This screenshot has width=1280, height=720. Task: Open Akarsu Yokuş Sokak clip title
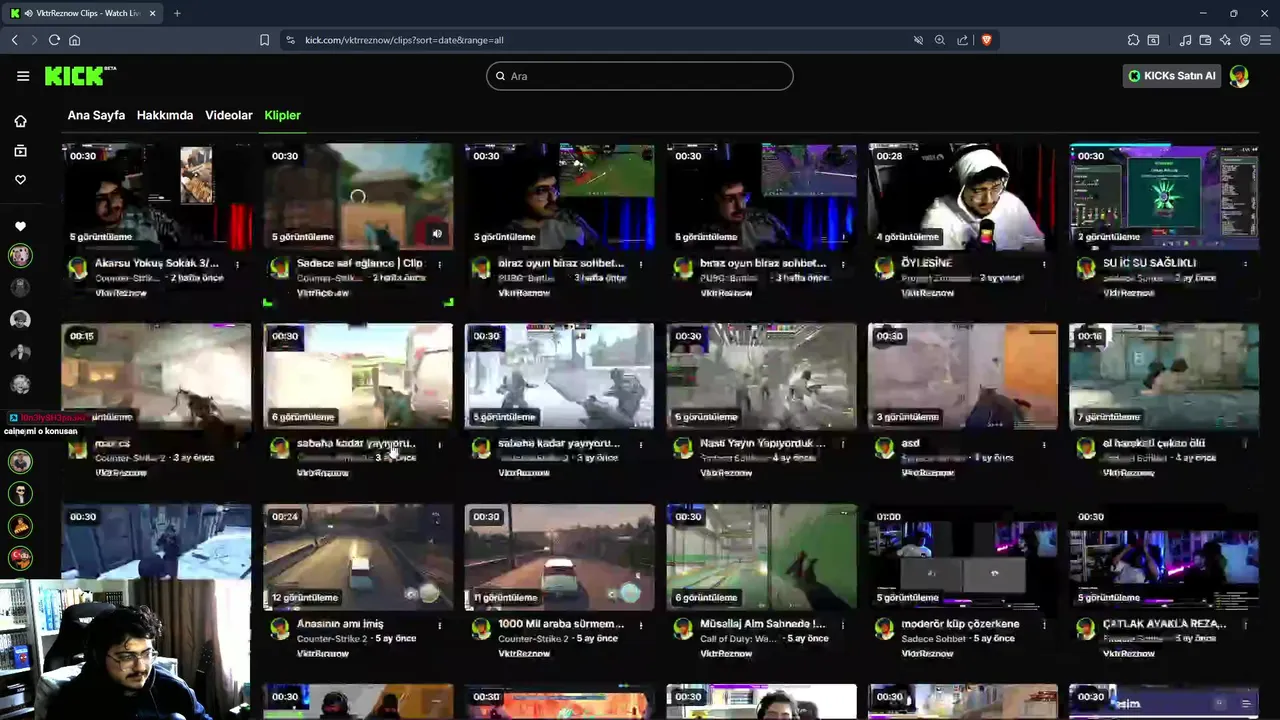point(157,263)
